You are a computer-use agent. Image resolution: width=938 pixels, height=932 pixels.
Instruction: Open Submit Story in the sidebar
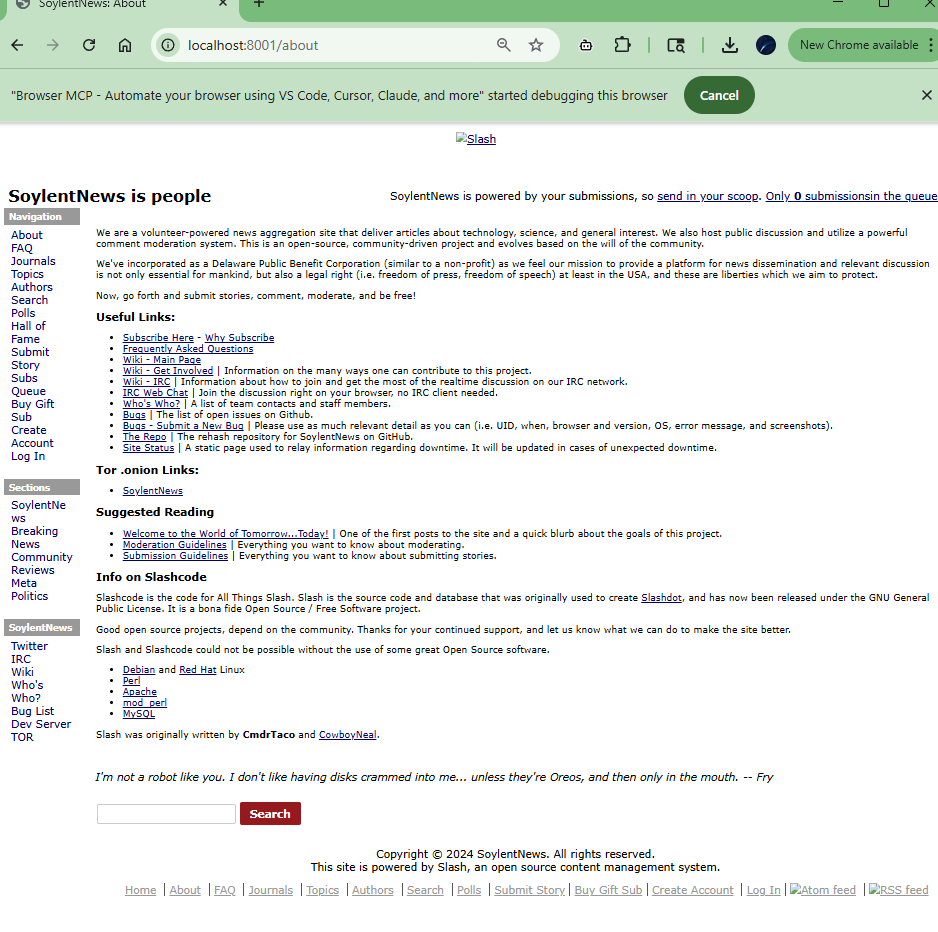(30, 359)
